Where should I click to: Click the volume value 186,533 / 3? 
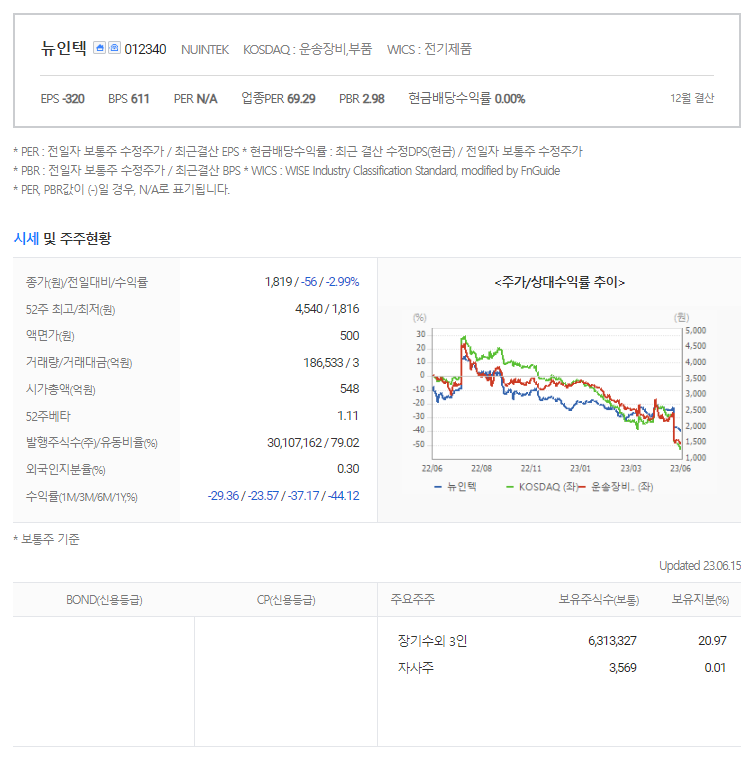click(x=331, y=363)
